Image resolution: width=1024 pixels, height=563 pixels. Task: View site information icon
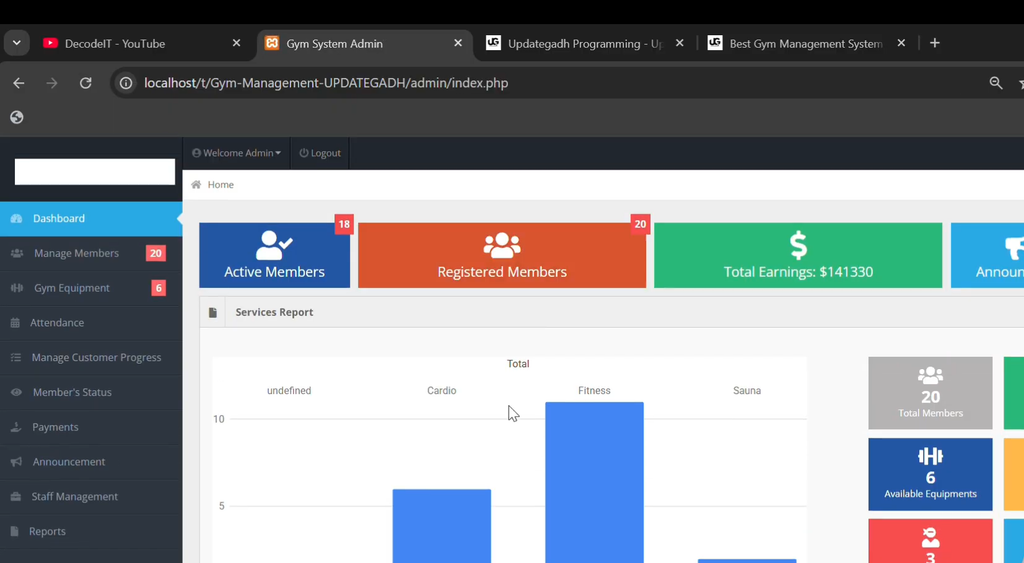126,83
